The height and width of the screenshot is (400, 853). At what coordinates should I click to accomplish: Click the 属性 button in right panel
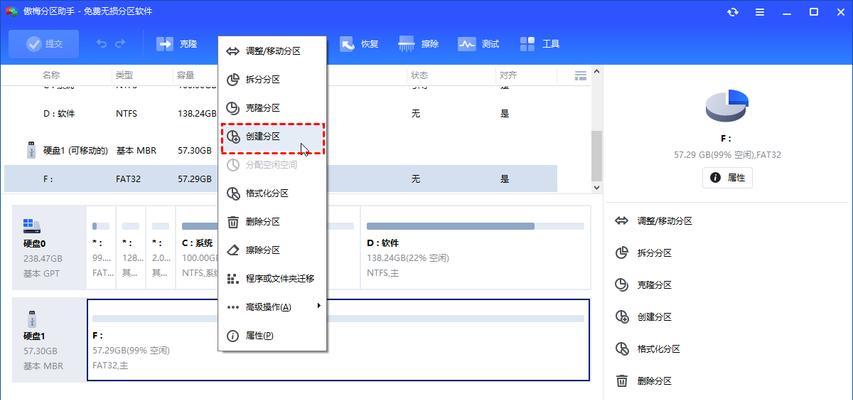[x=727, y=177]
